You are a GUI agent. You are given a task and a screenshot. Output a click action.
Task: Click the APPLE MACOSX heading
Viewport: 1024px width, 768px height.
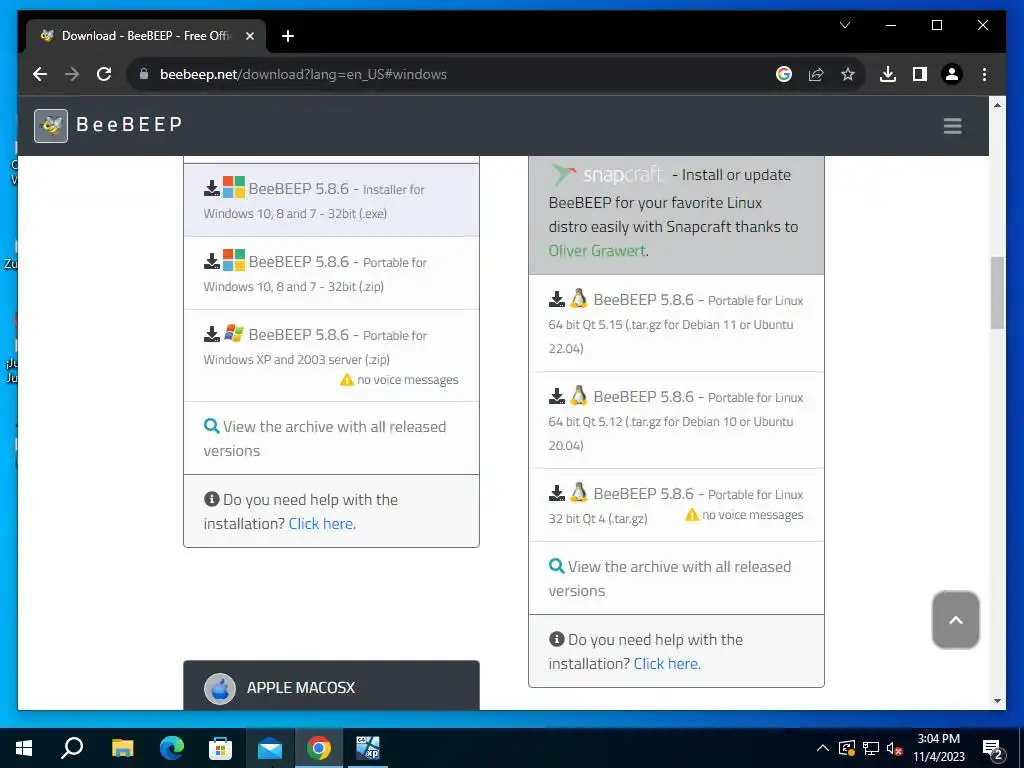pos(300,688)
